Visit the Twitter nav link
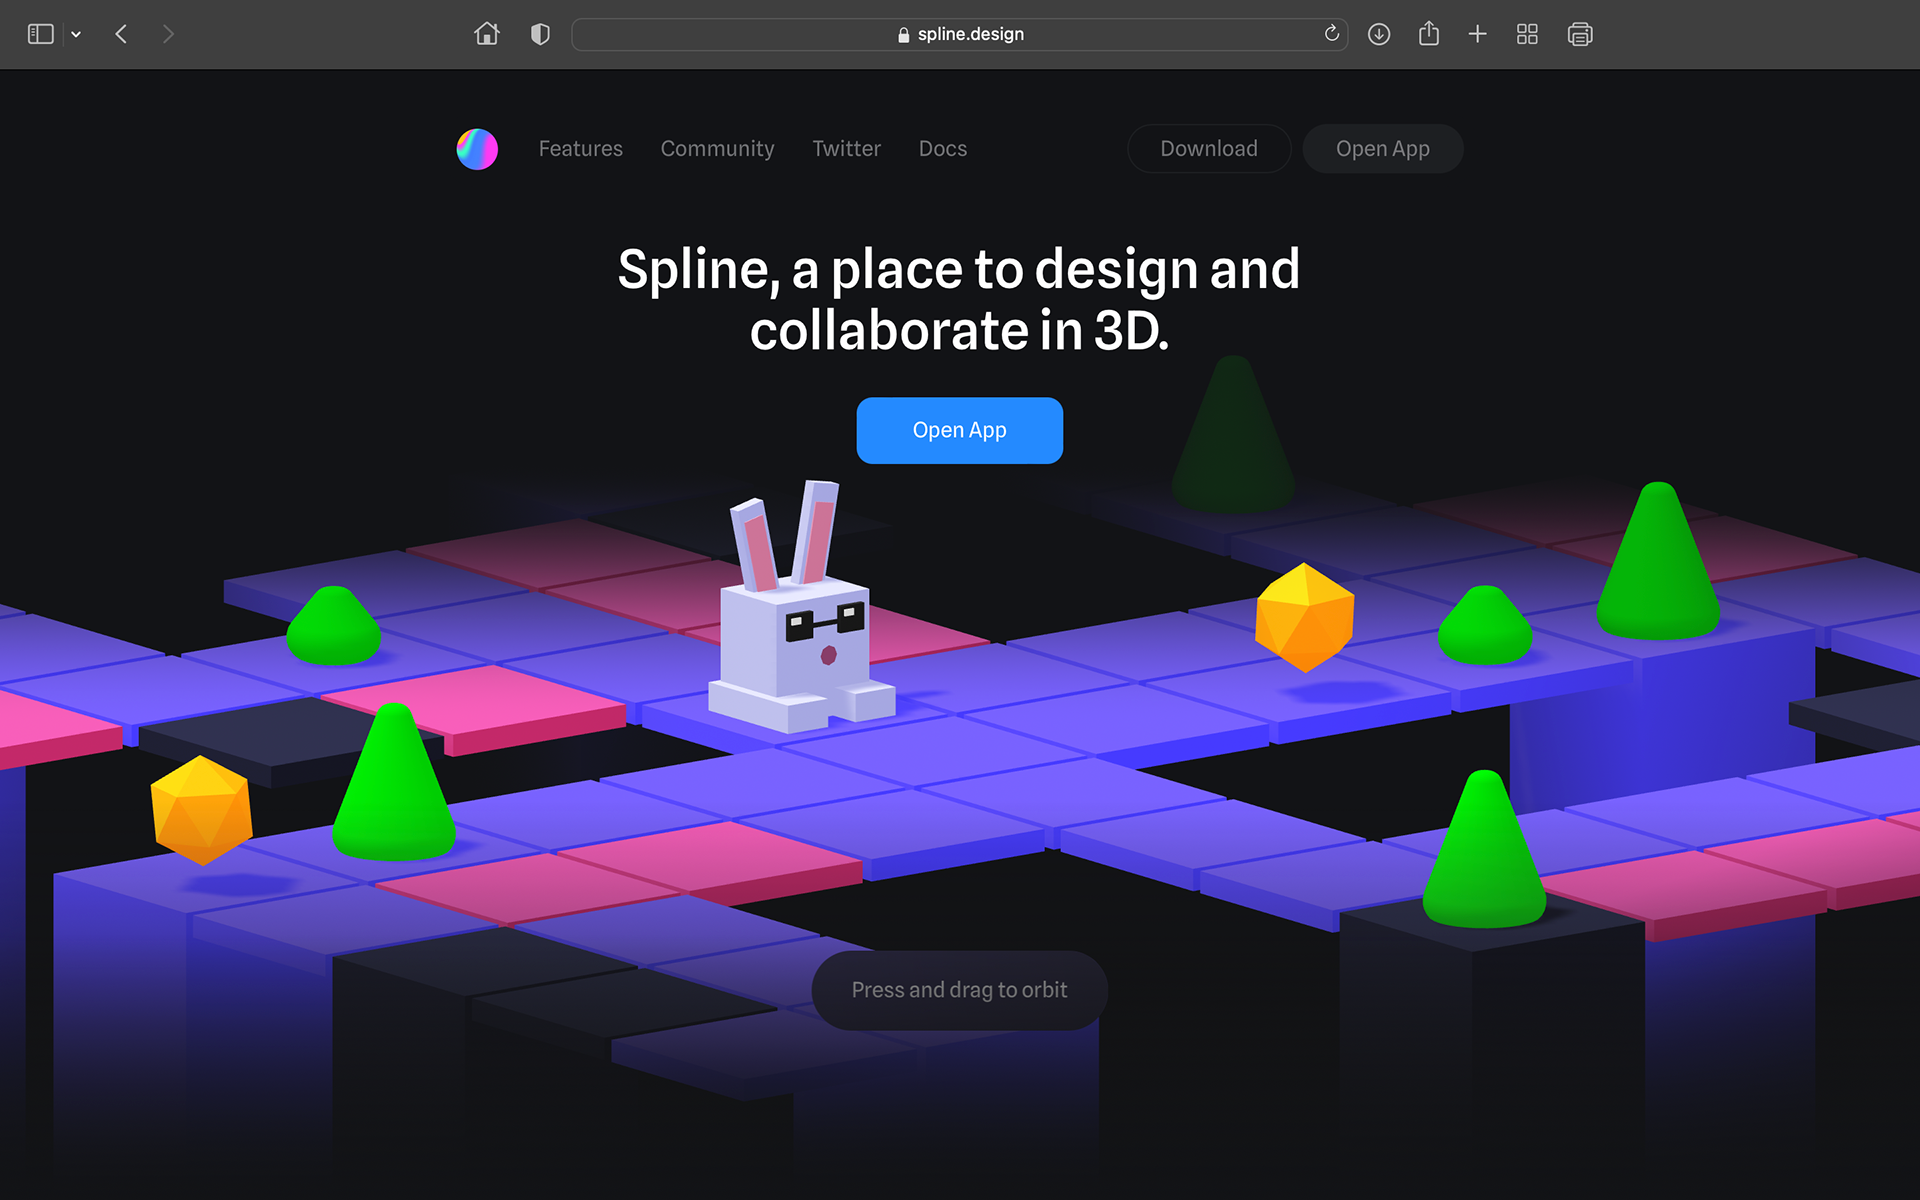Viewport: 1920px width, 1200px height. point(846,149)
